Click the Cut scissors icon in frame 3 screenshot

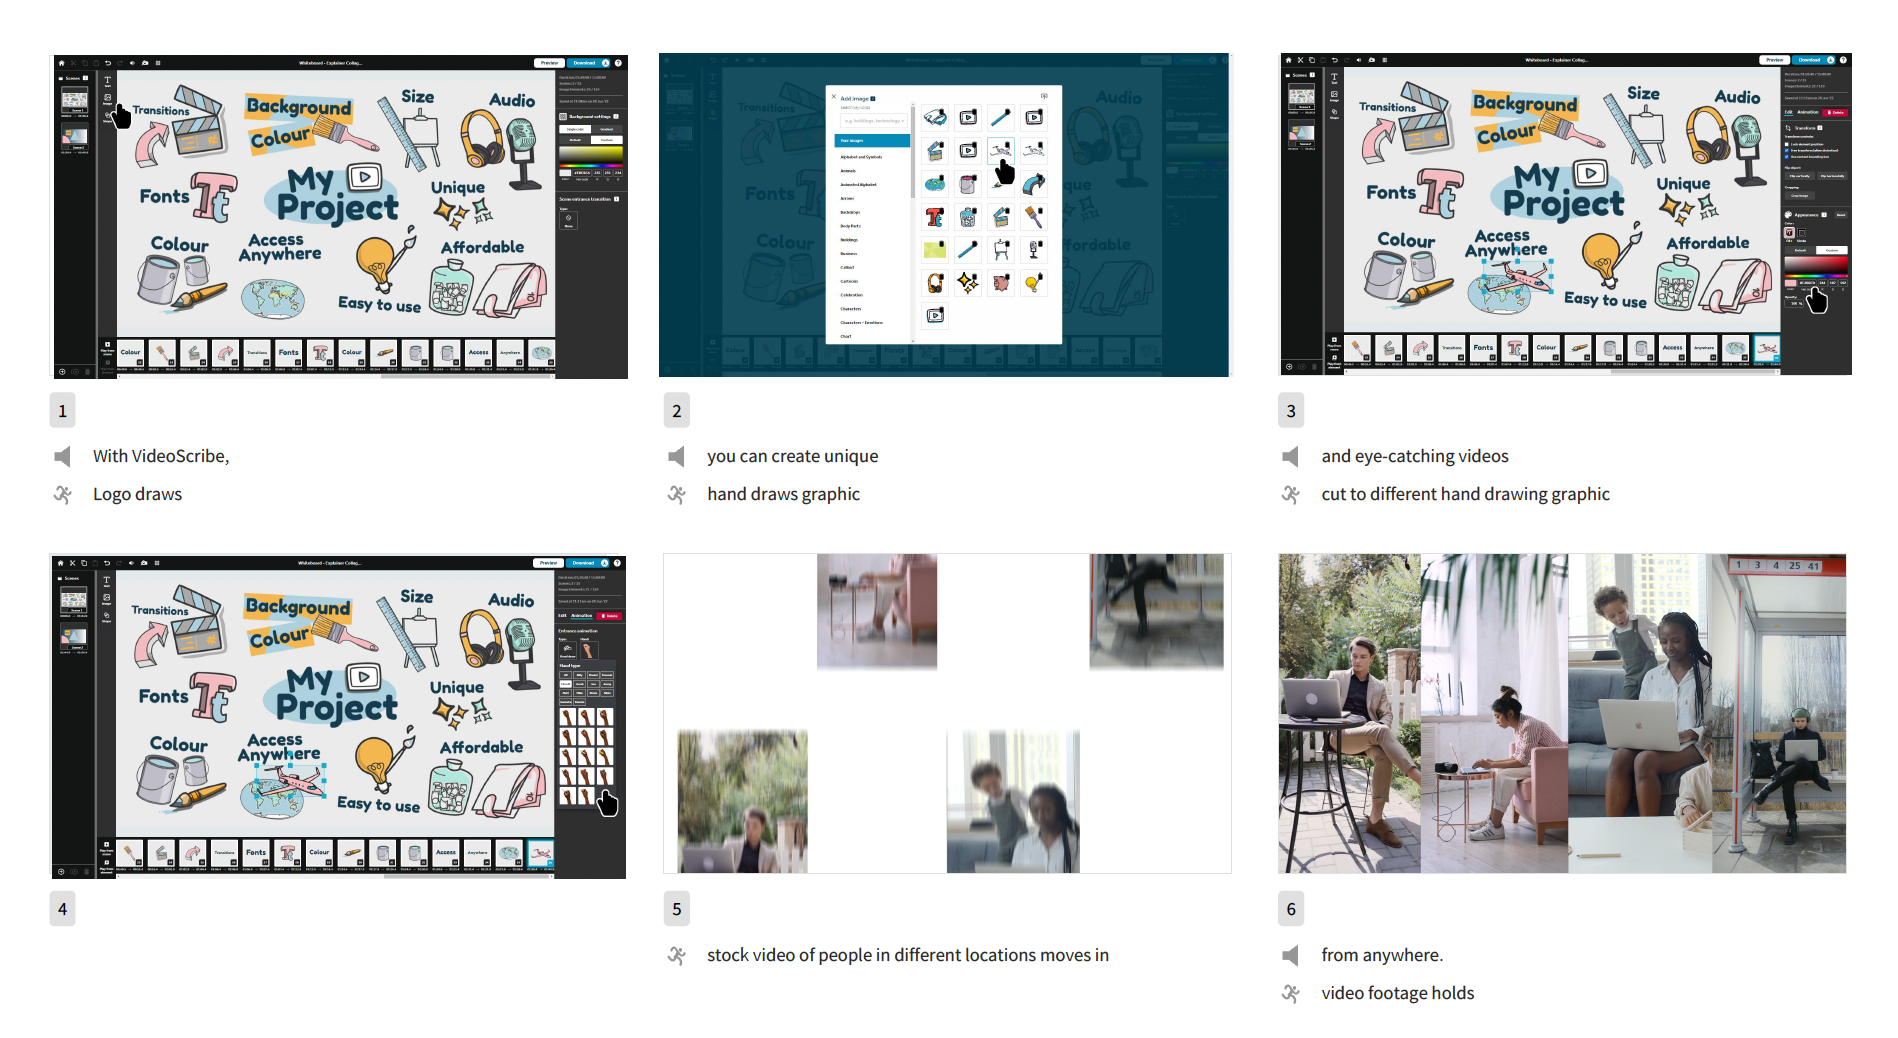click(x=1300, y=60)
